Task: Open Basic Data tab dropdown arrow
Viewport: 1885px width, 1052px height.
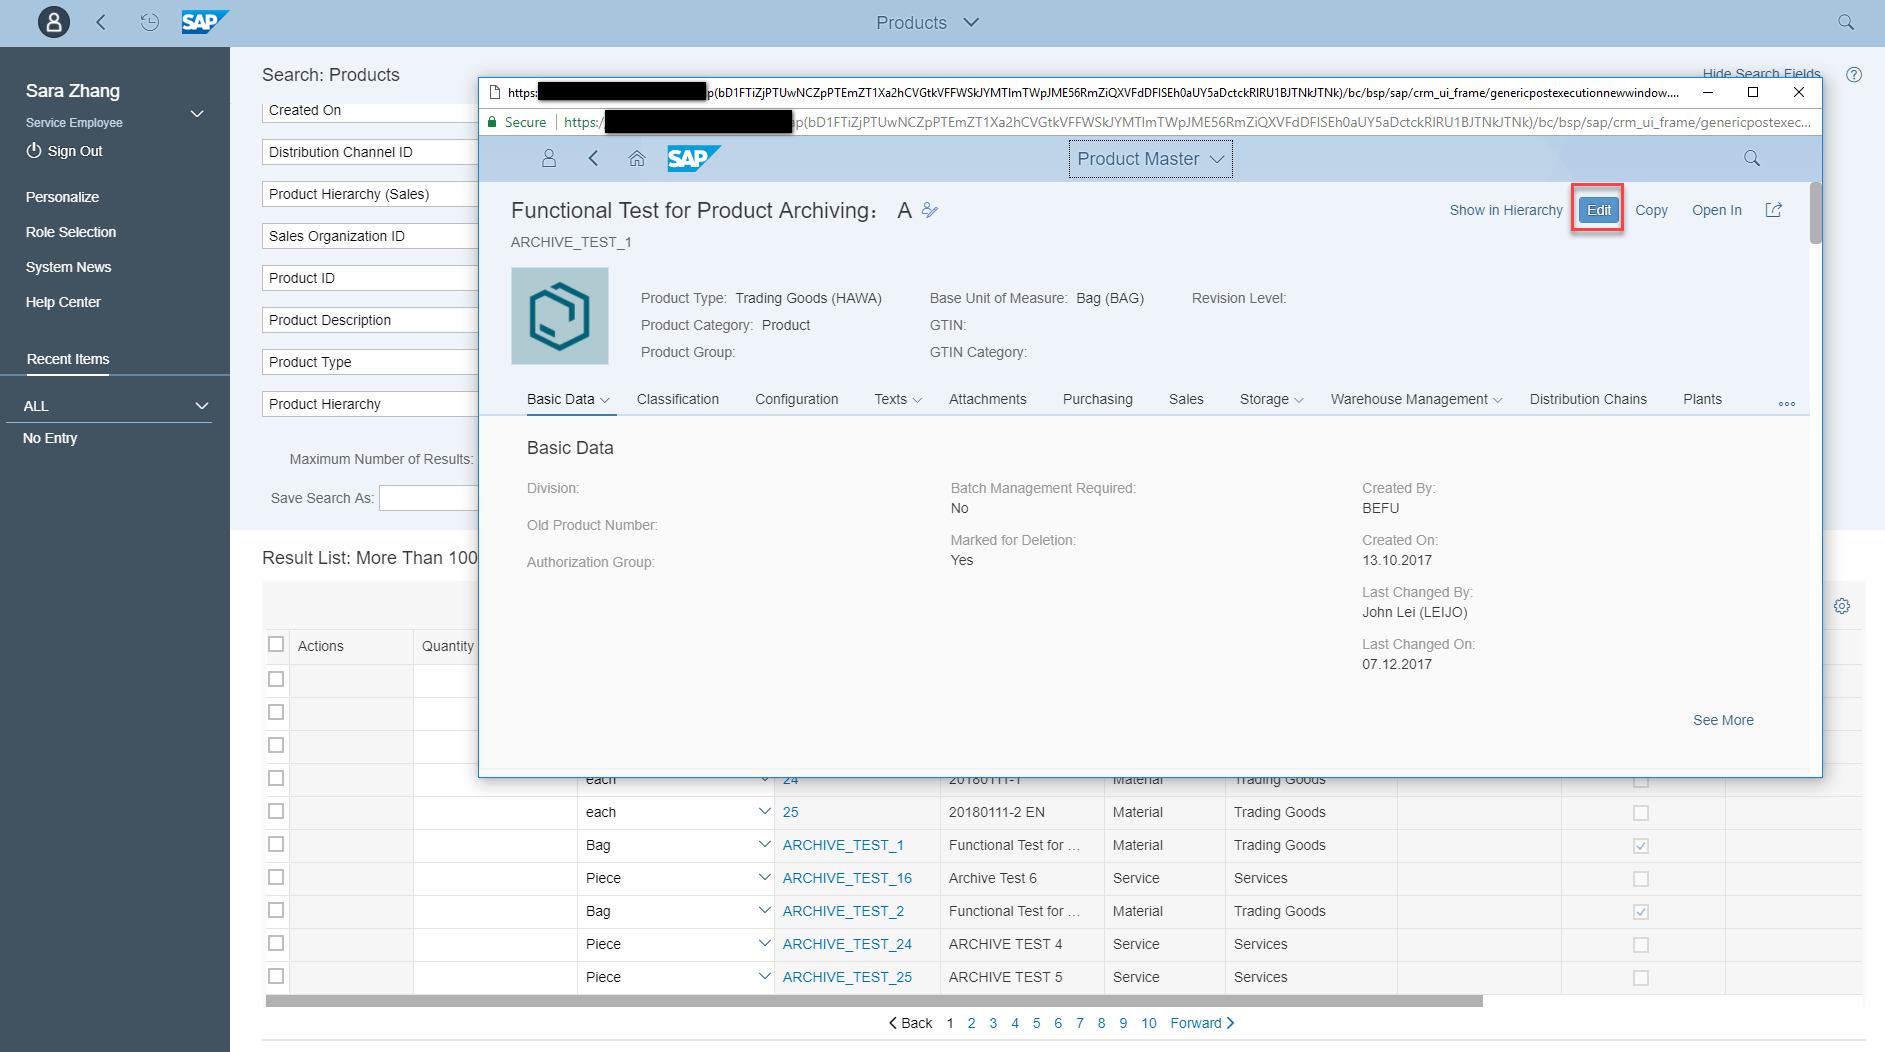Action: [x=605, y=400]
